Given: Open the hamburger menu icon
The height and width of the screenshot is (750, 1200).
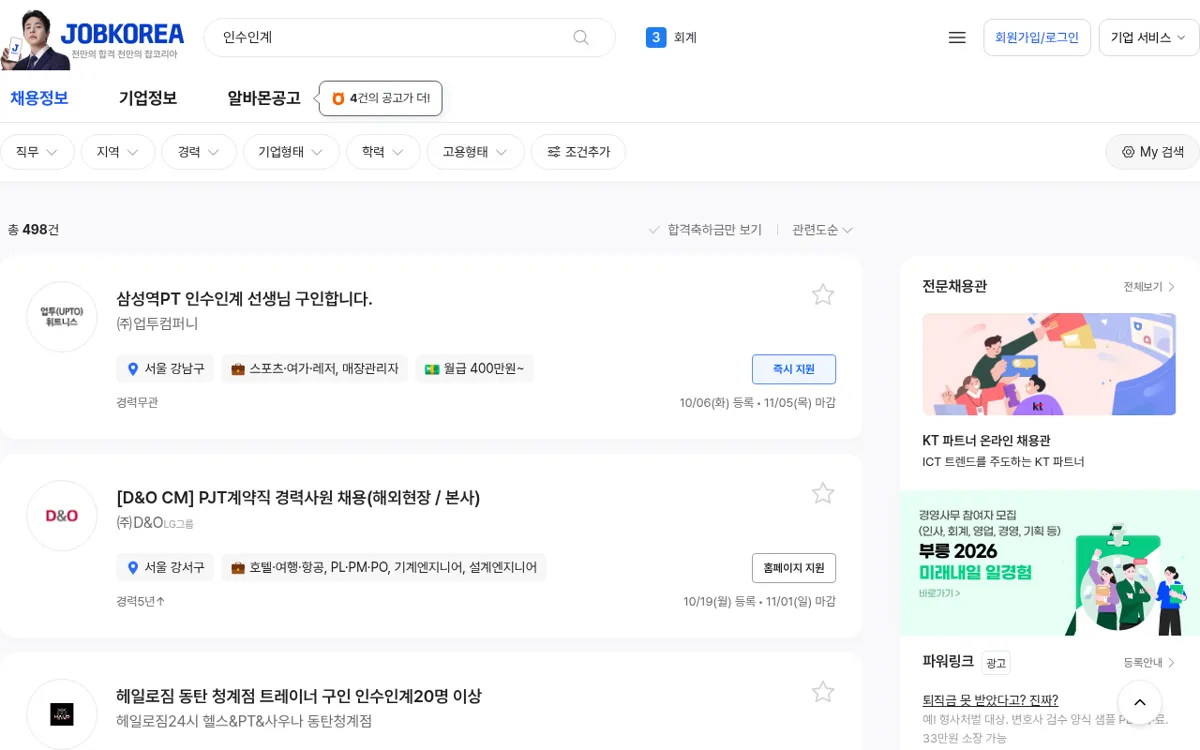Looking at the screenshot, I should pyautogui.click(x=957, y=38).
